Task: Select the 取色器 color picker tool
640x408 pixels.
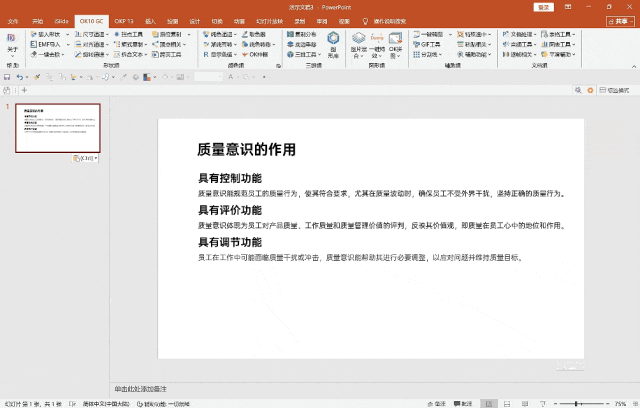Action: 254,34
